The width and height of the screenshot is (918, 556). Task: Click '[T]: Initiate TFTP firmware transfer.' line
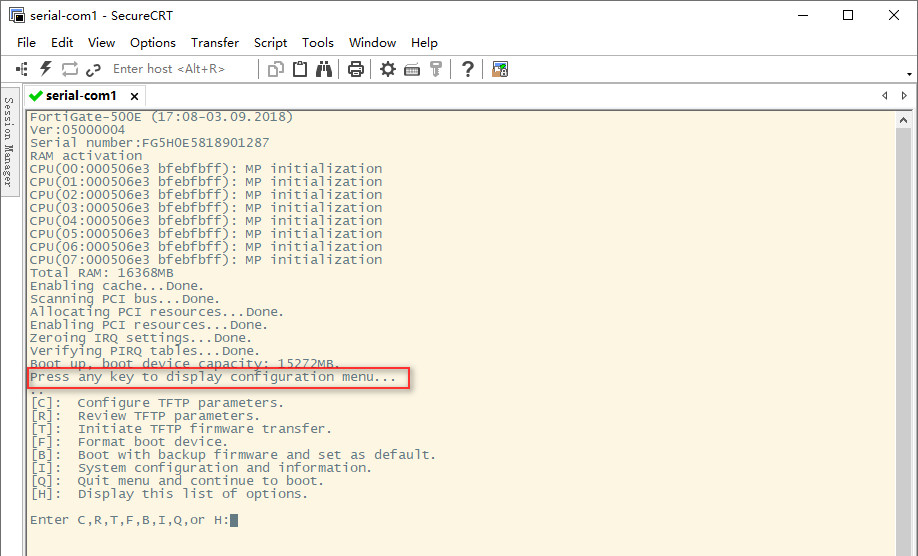[x=181, y=428]
